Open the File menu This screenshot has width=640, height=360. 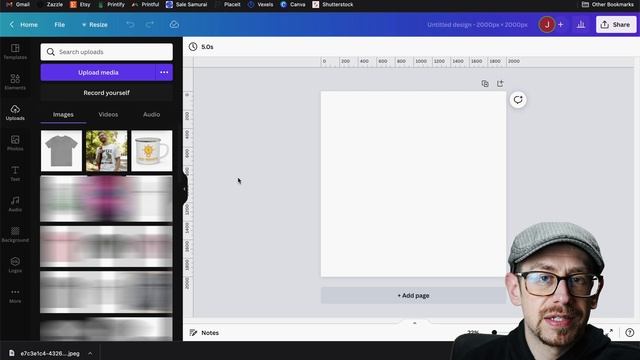[60, 24]
